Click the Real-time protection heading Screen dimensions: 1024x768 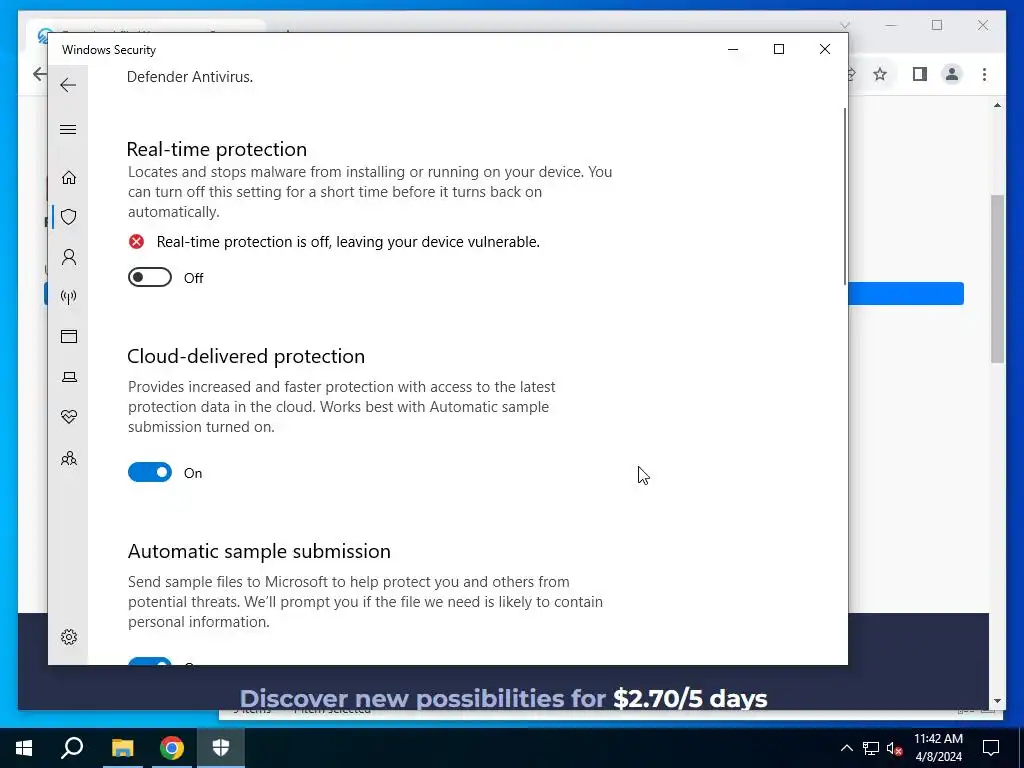(216, 149)
